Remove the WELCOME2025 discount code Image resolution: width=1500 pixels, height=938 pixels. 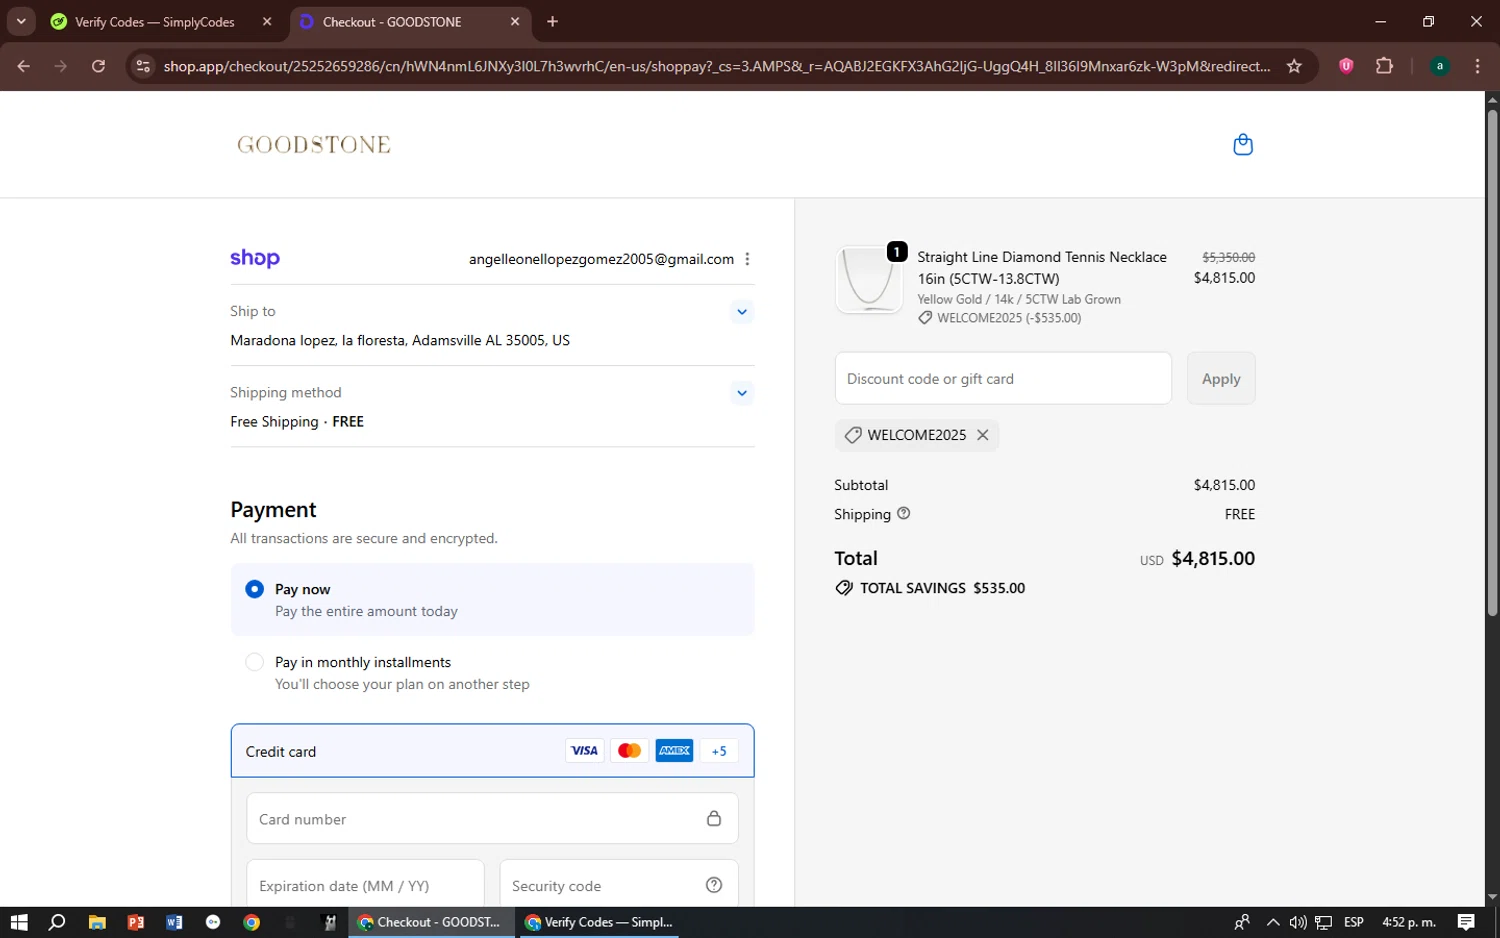tap(983, 435)
